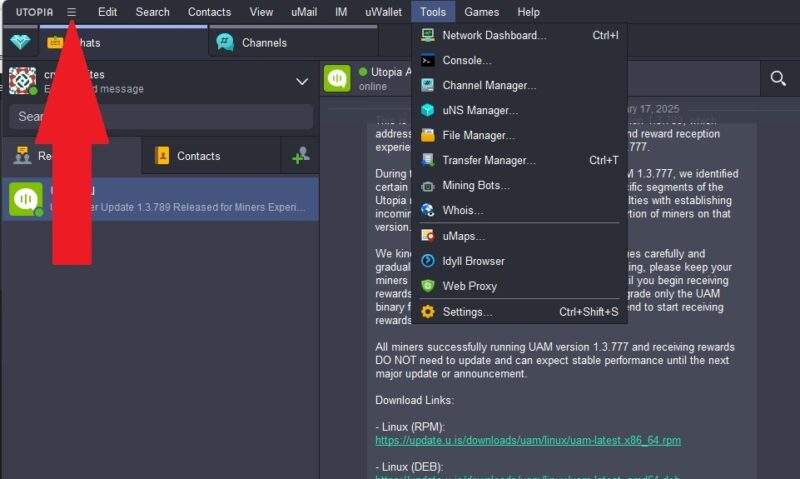This screenshot has width=800, height=479.
Task: Click the Channel Manager icon
Action: (x=428, y=85)
